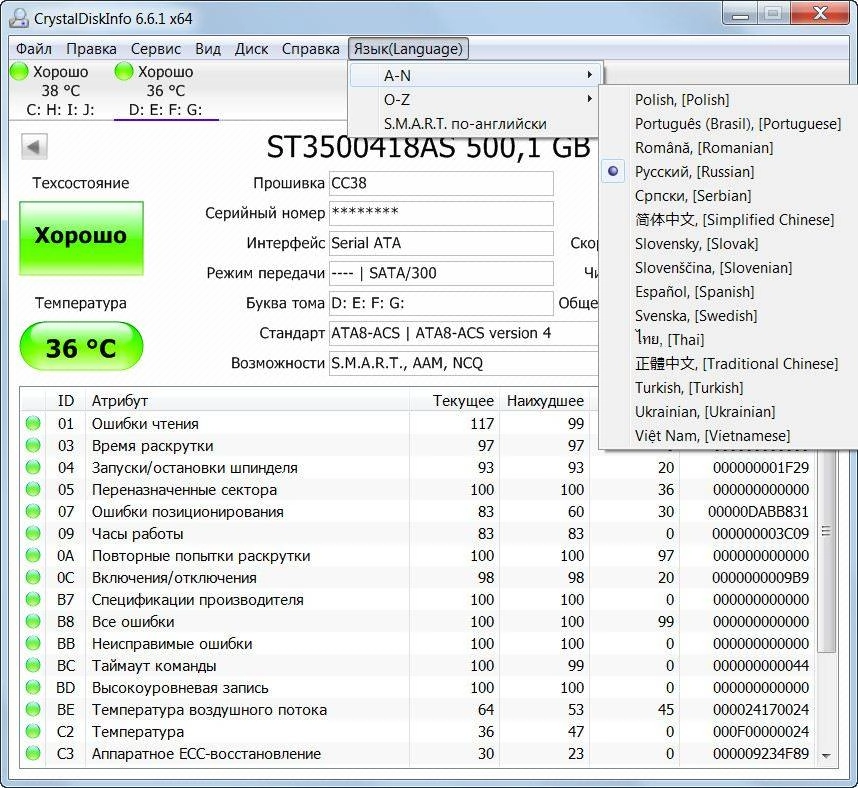Click the previous disk arrow button

coord(34,146)
